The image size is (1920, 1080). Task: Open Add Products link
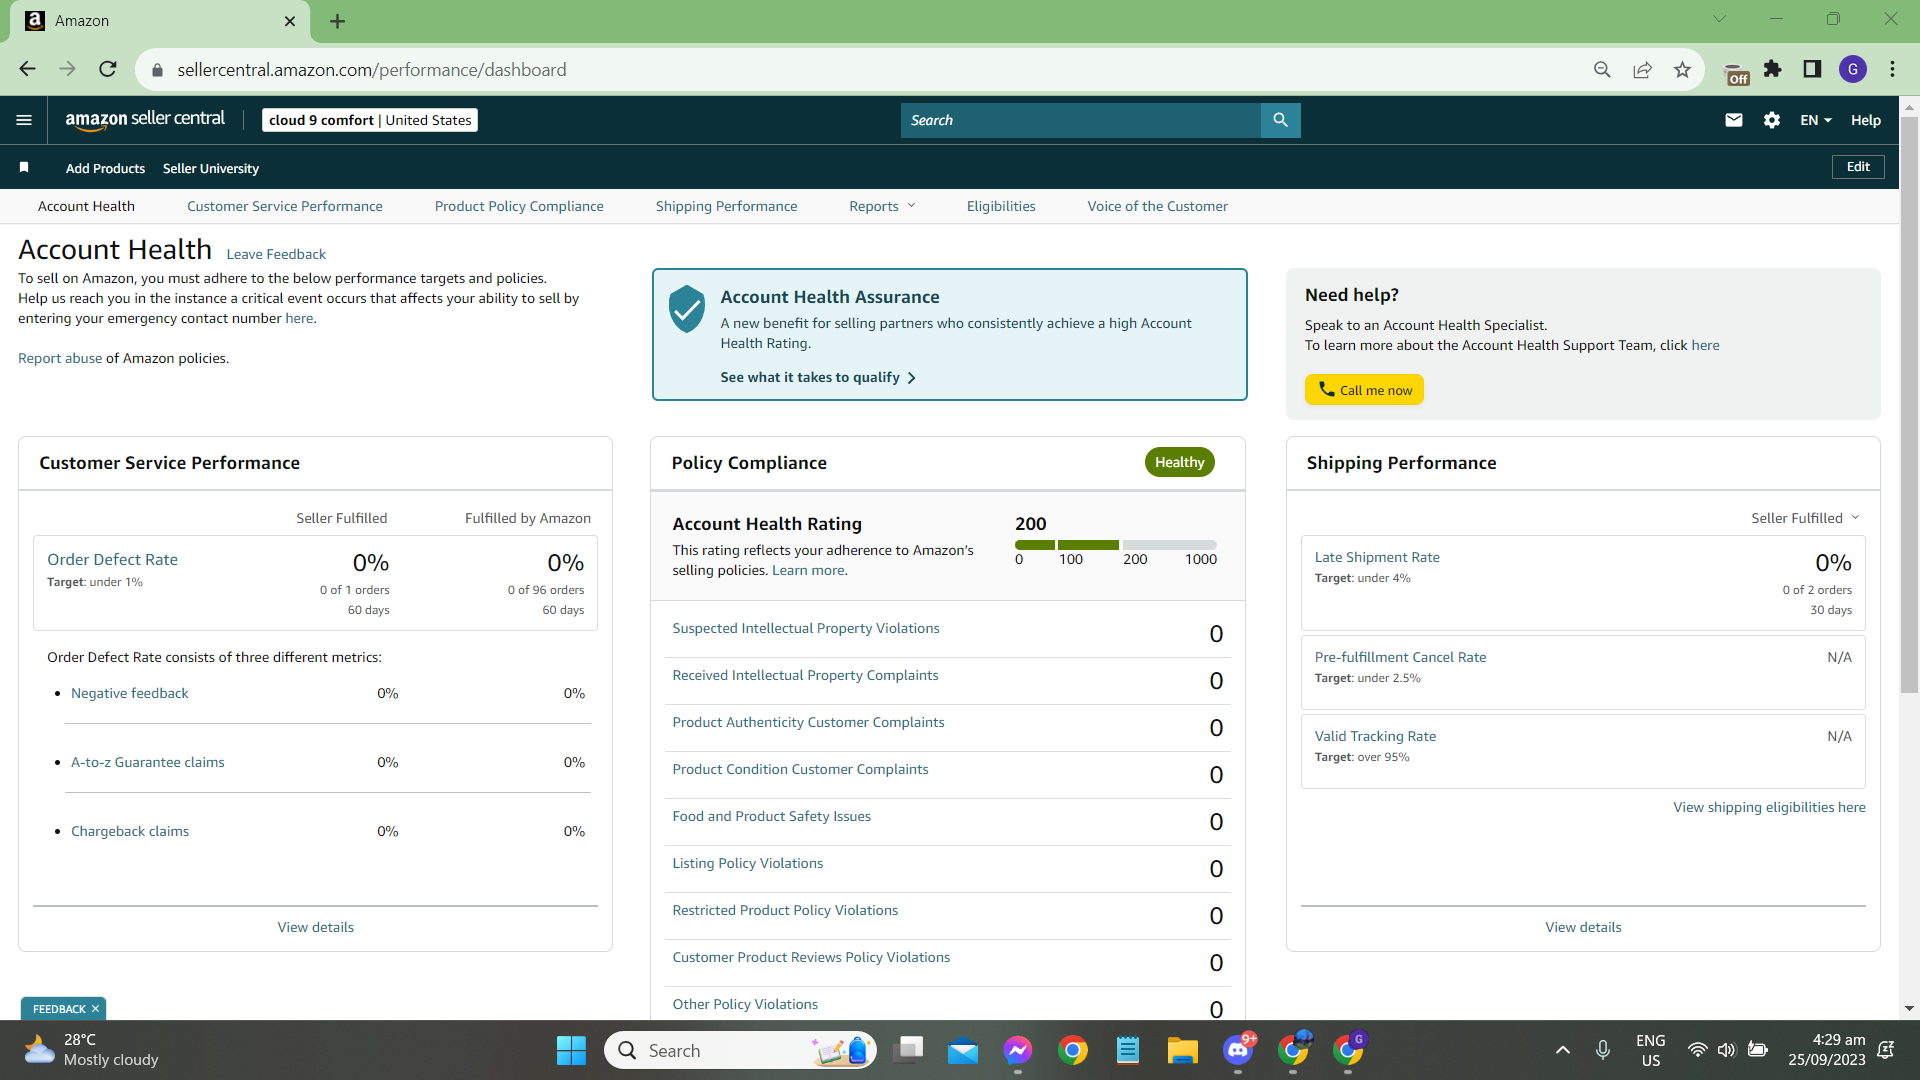[x=105, y=168]
